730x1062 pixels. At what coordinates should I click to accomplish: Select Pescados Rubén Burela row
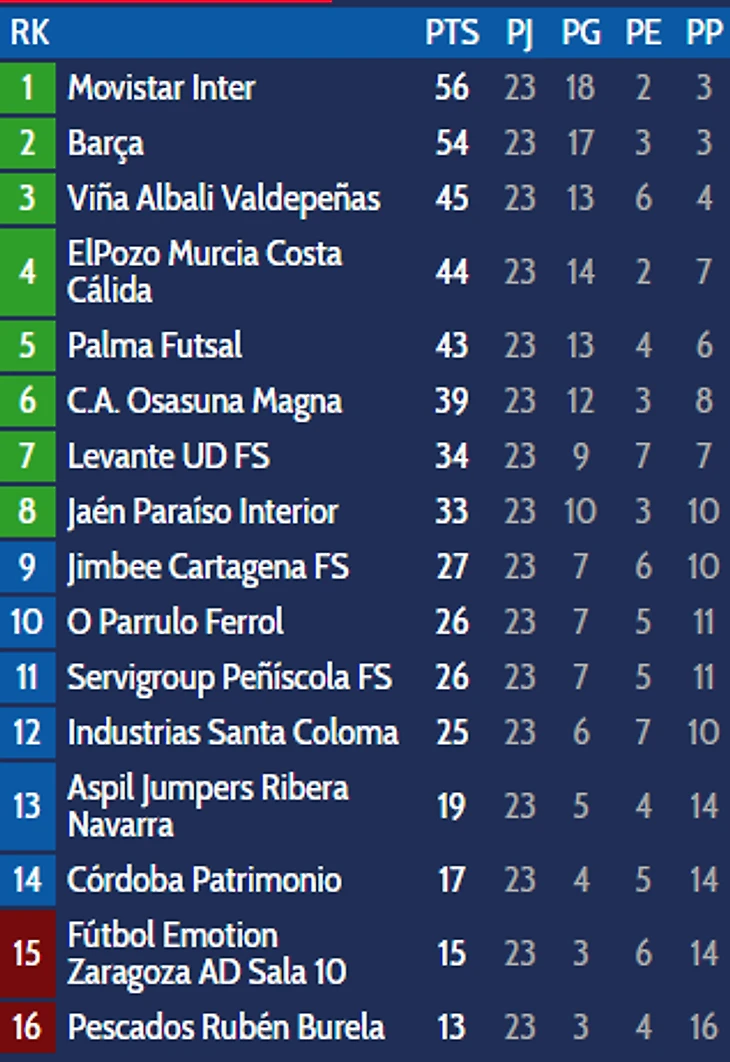click(x=225, y=1027)
